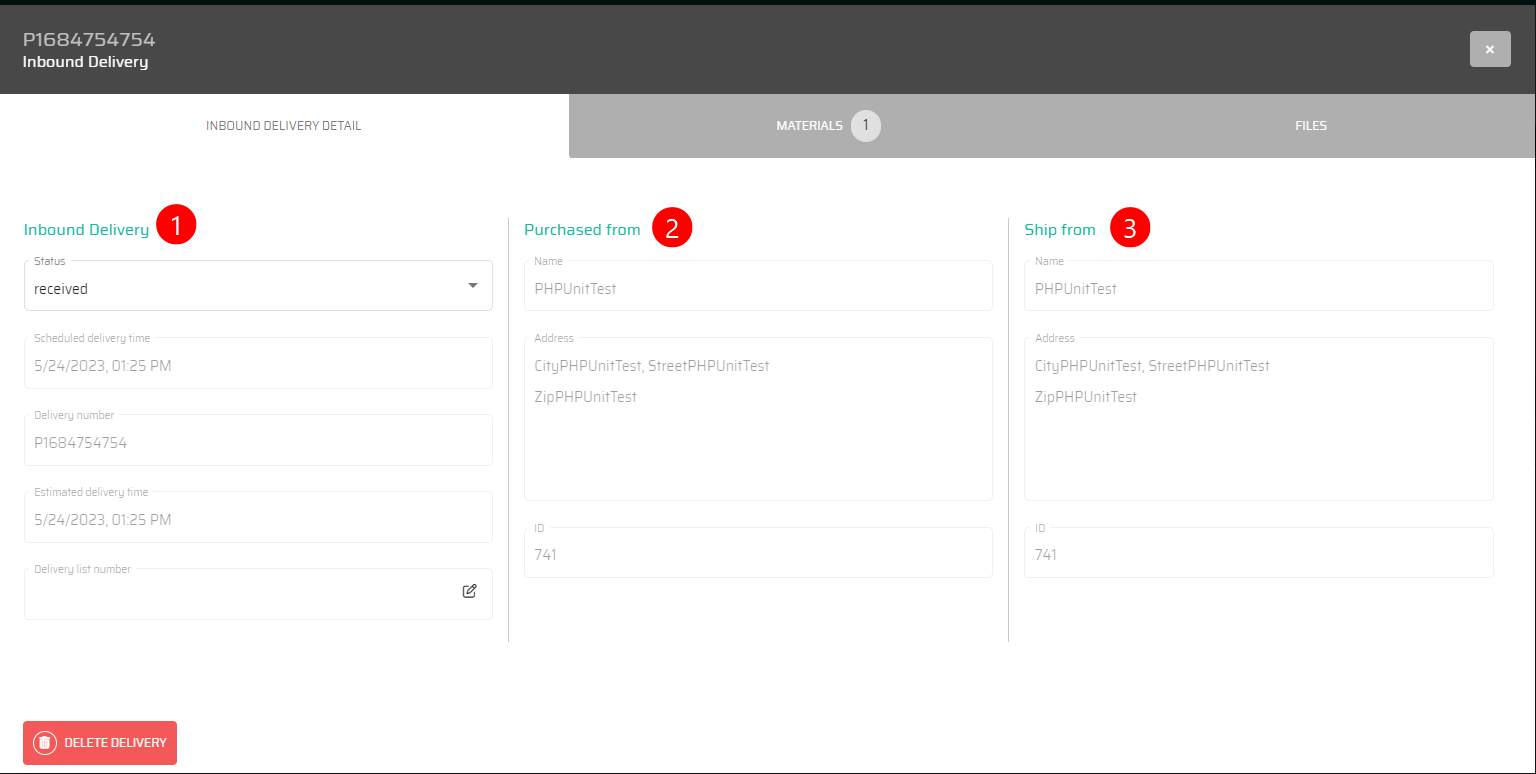This screenshot has width=1536, height=774.
Task: Click the Purchased from Name field
Action: (x=758, y=288)
